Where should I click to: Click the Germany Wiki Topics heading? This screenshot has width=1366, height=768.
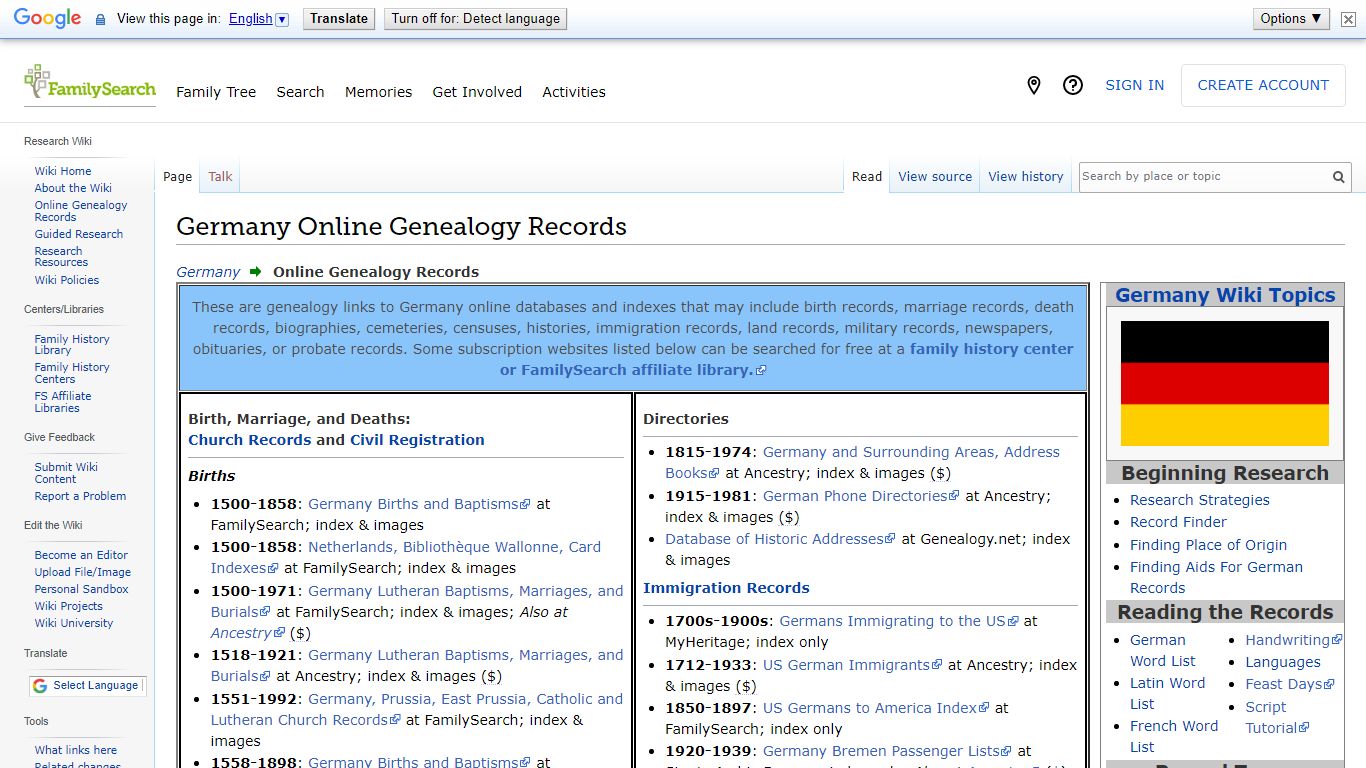coord(1225,295)
